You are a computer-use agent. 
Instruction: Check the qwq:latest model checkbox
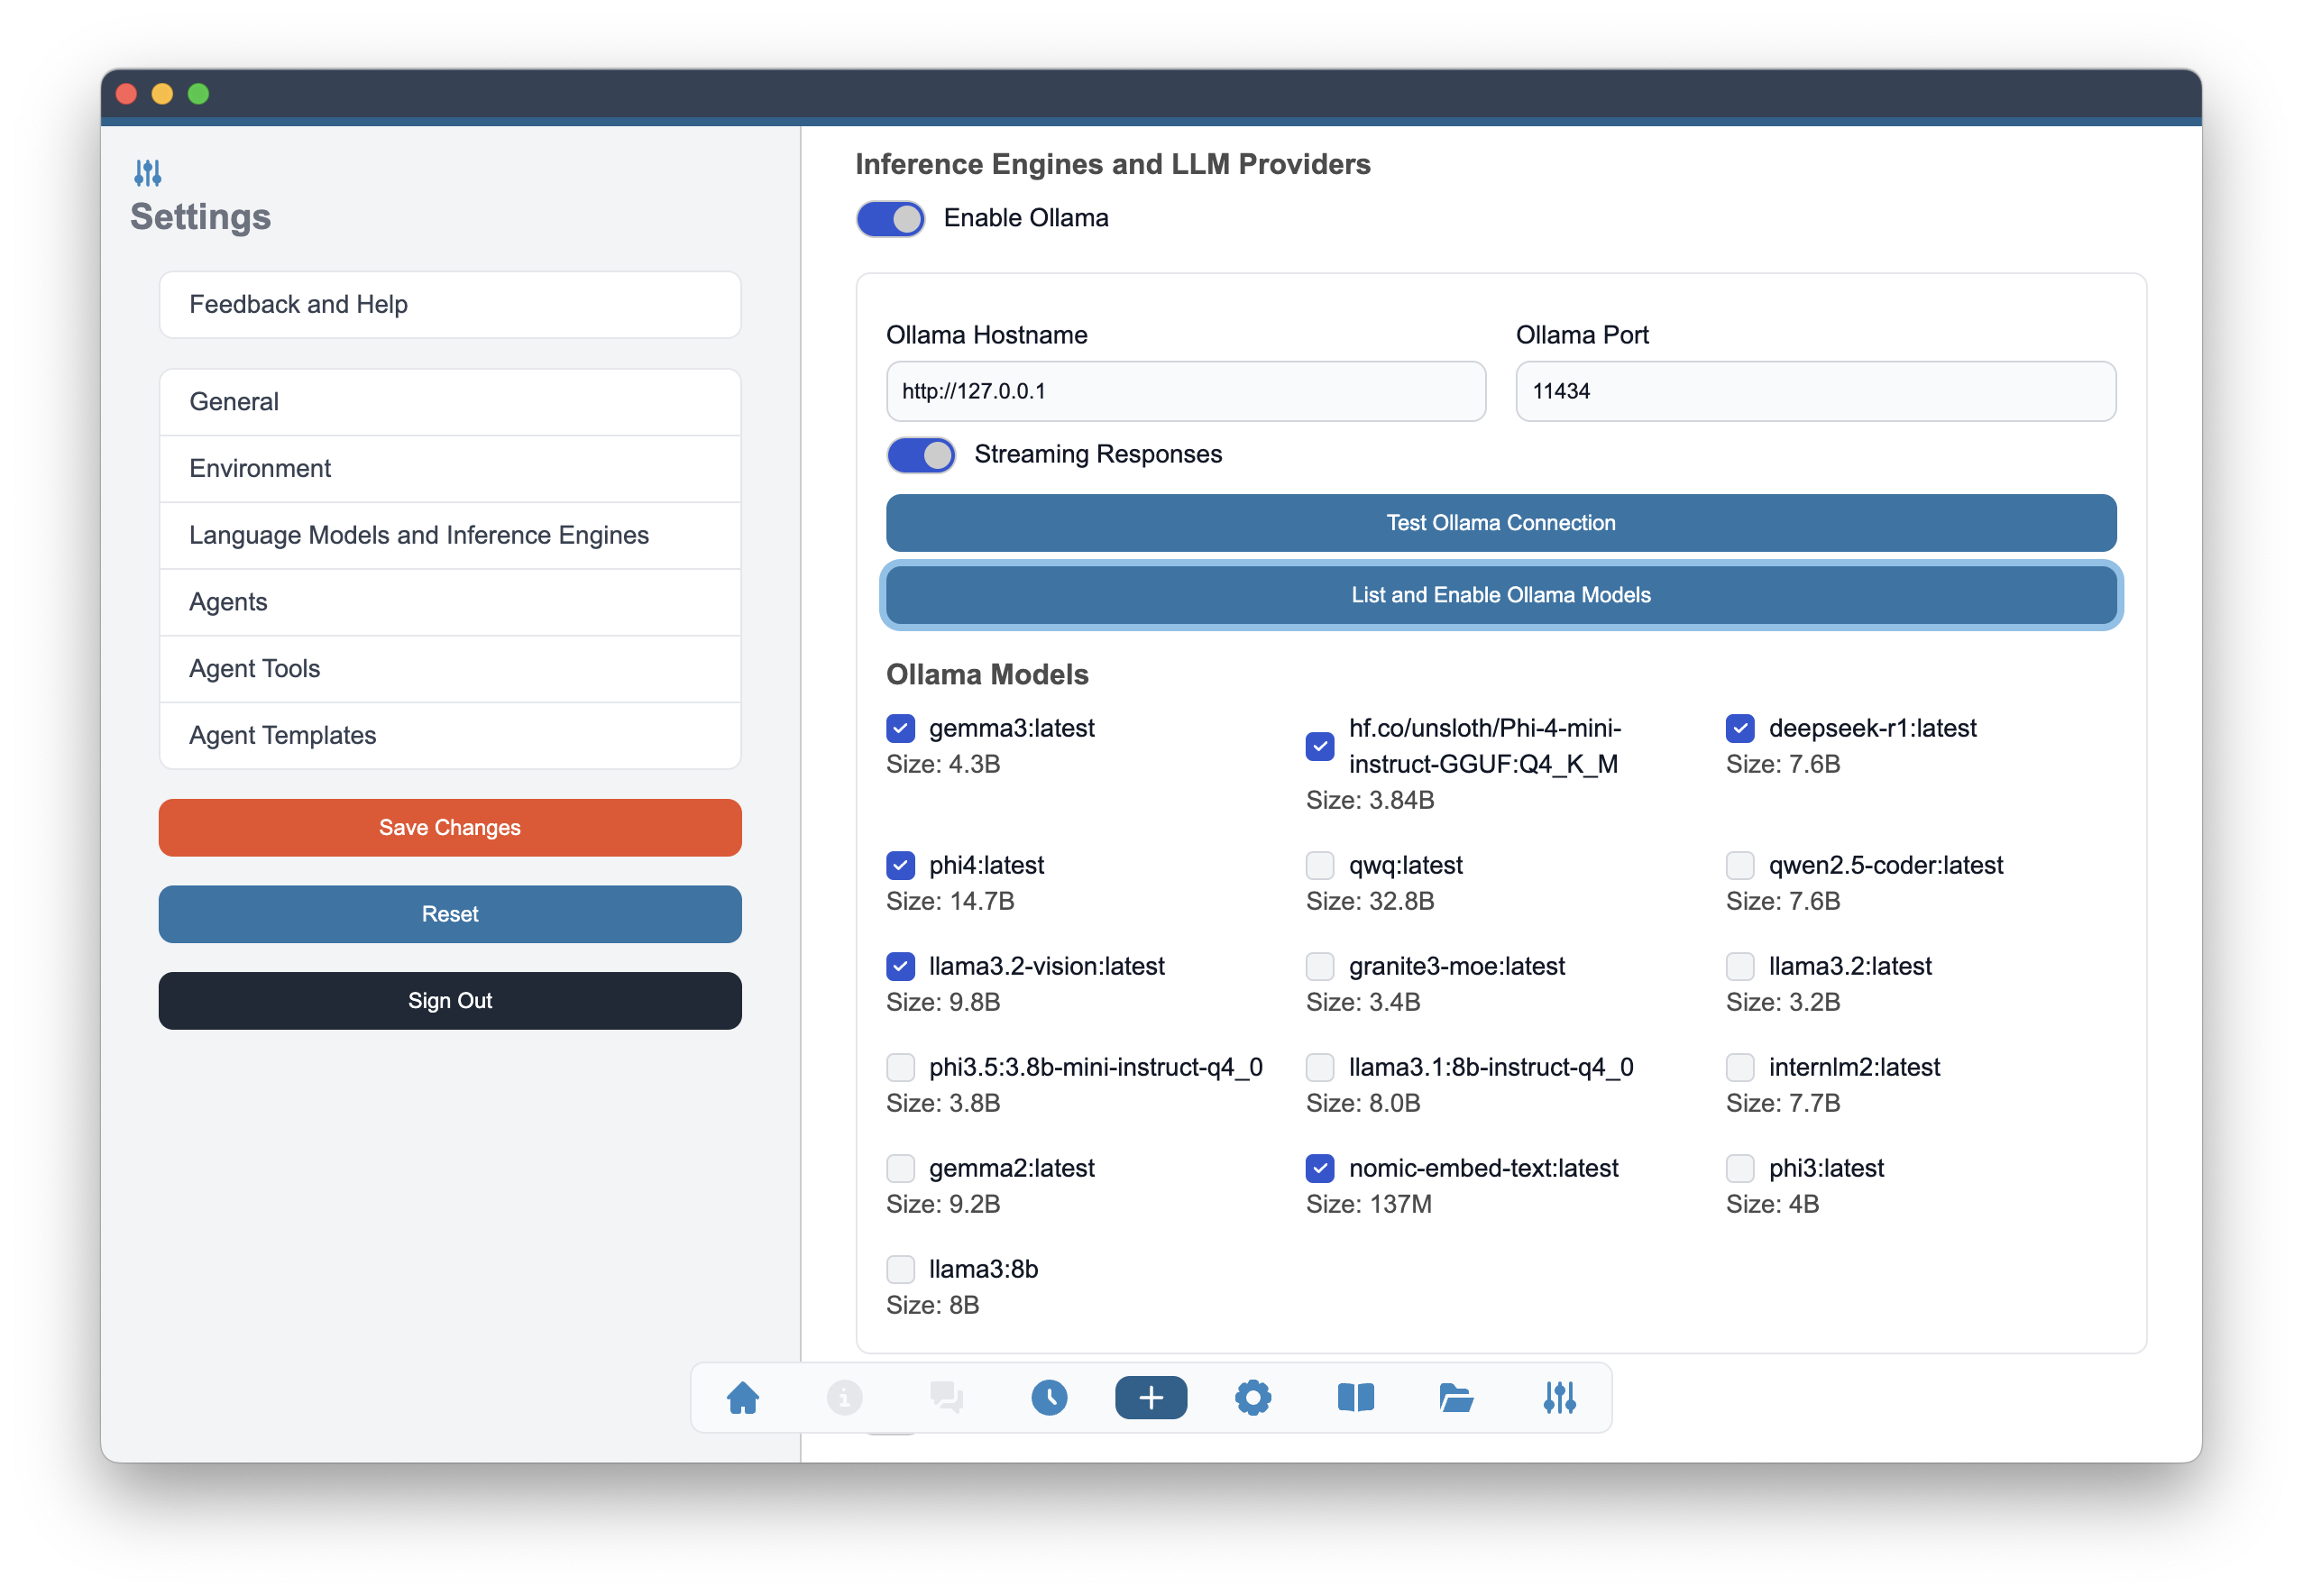[x=1320, y=865]
